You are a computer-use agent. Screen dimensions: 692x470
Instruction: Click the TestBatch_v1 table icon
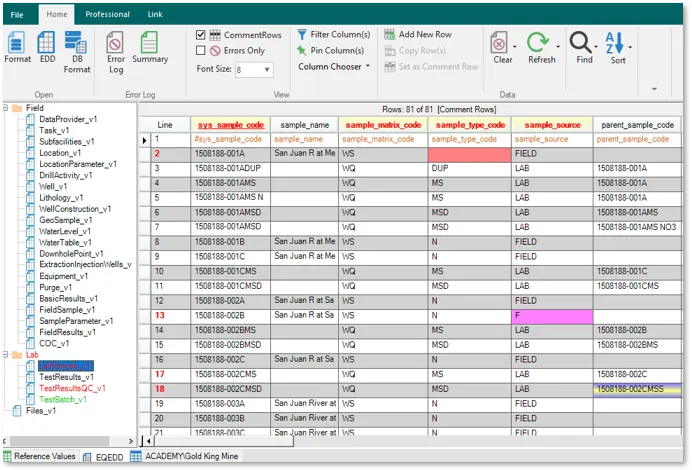30,399
